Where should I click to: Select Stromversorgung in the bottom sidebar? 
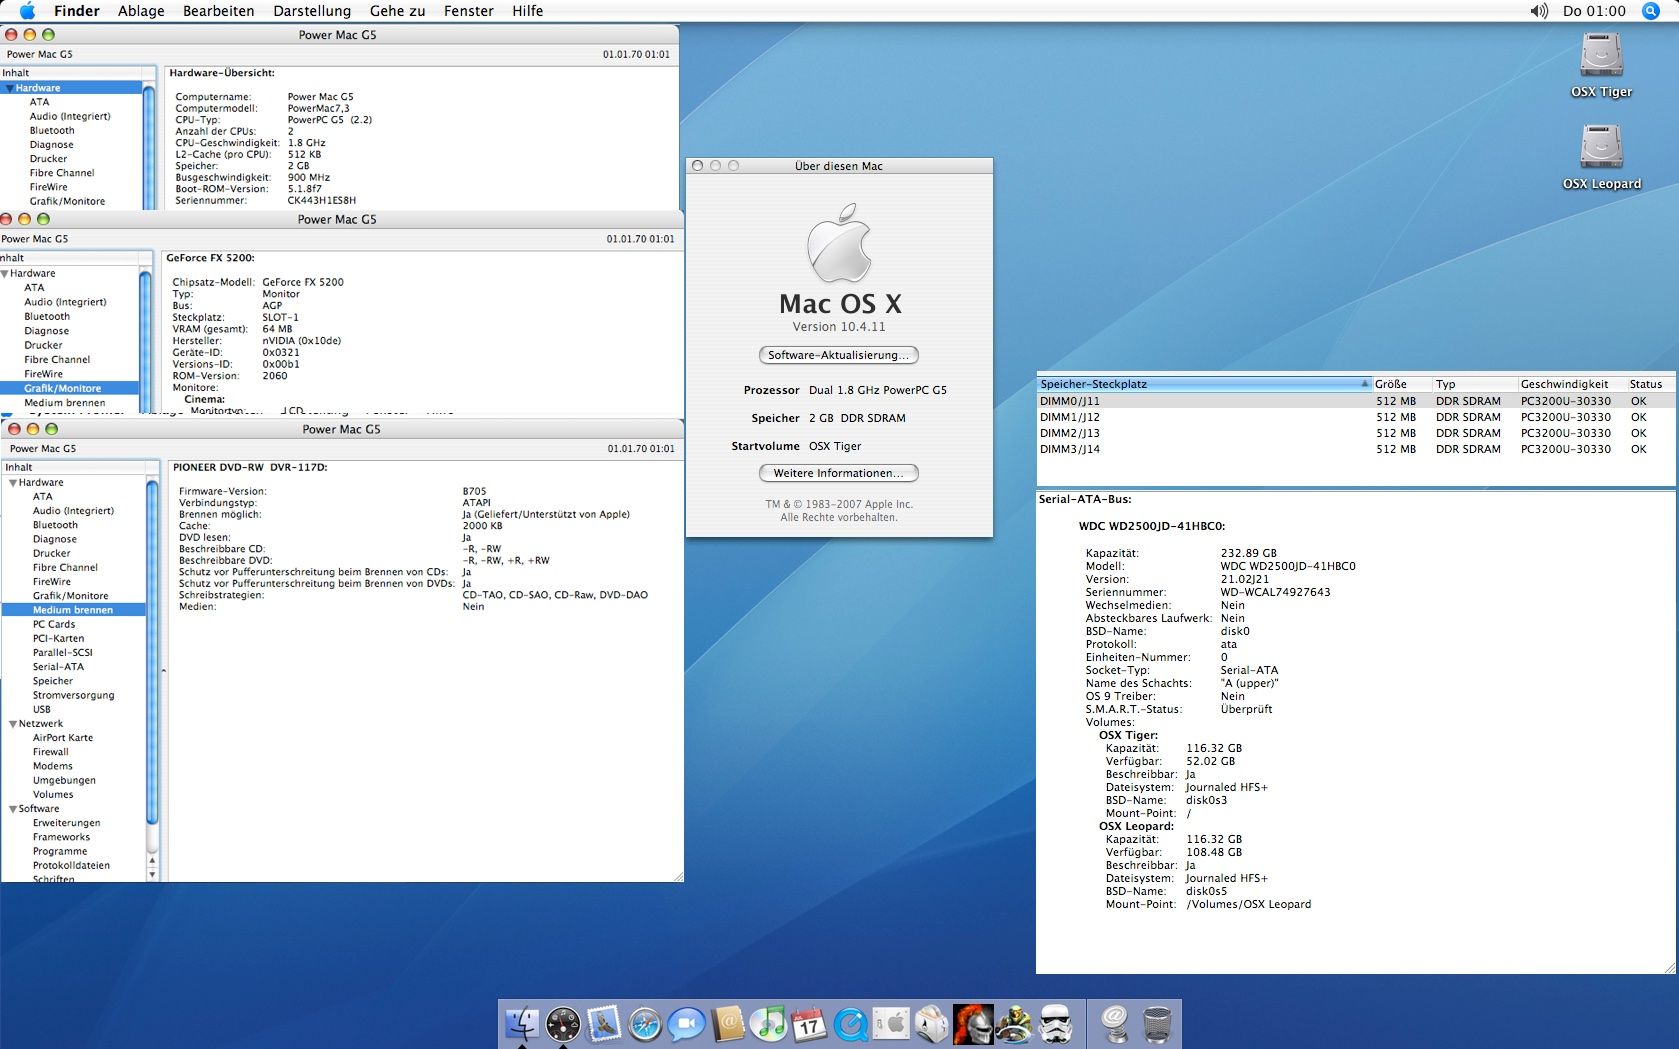pyautogui.click(x=73, y=695)
